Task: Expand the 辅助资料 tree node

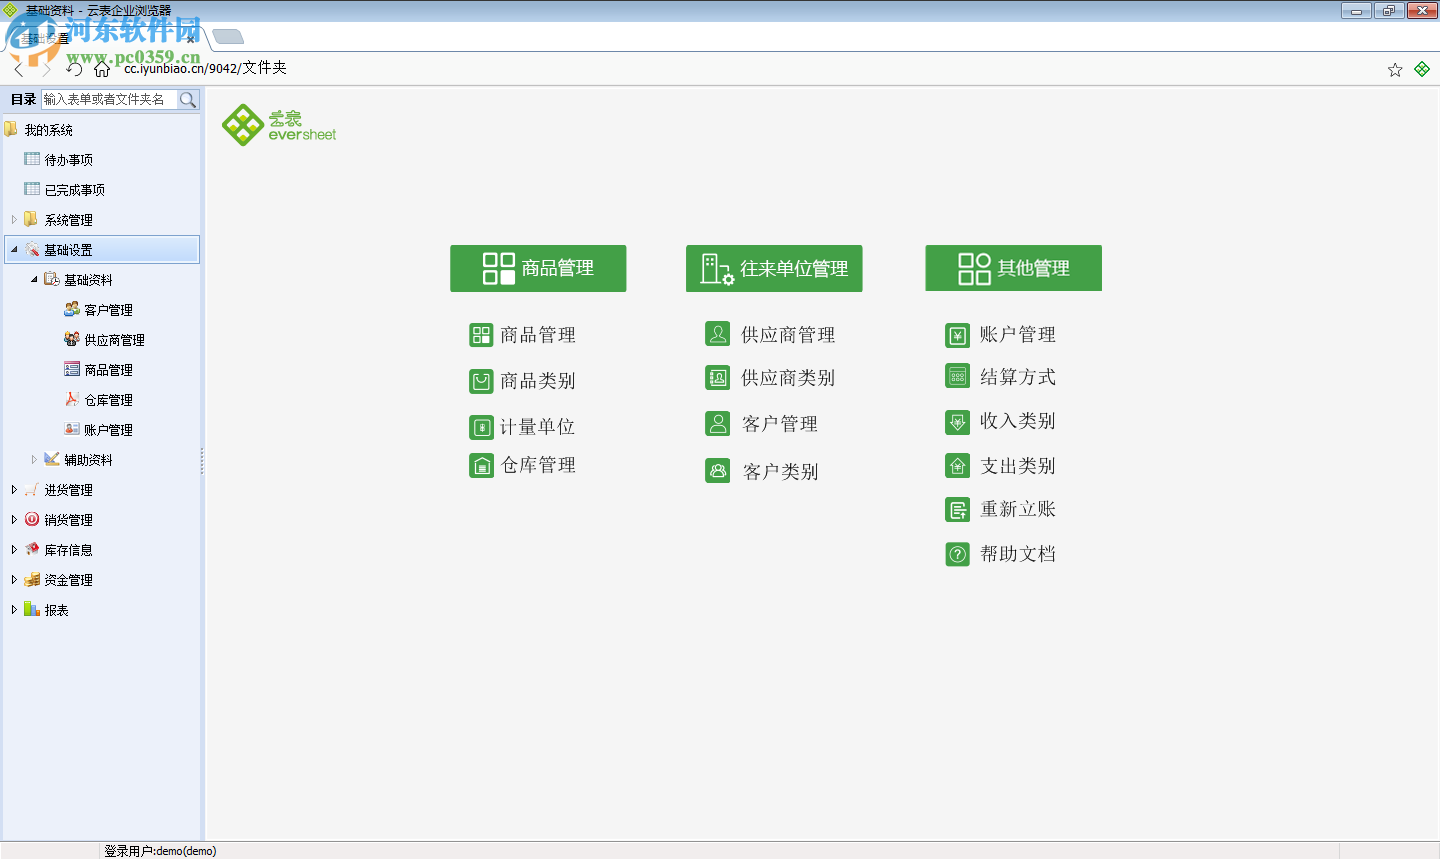Action: [x=34, y=459]
